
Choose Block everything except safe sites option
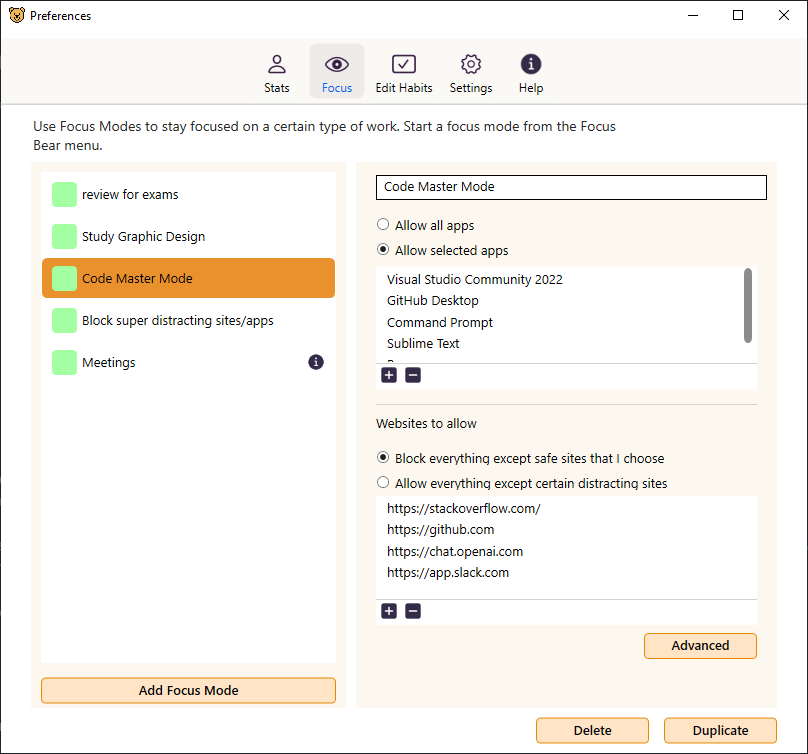[x=383, y=458]
